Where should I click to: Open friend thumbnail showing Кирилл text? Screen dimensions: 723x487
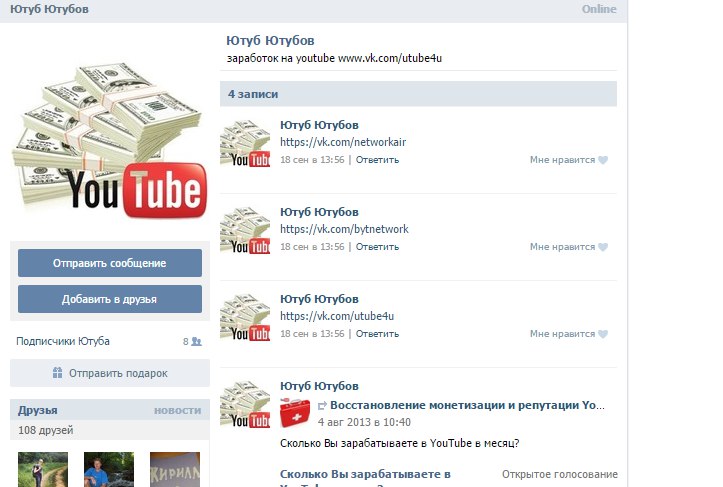coord(175,469)
